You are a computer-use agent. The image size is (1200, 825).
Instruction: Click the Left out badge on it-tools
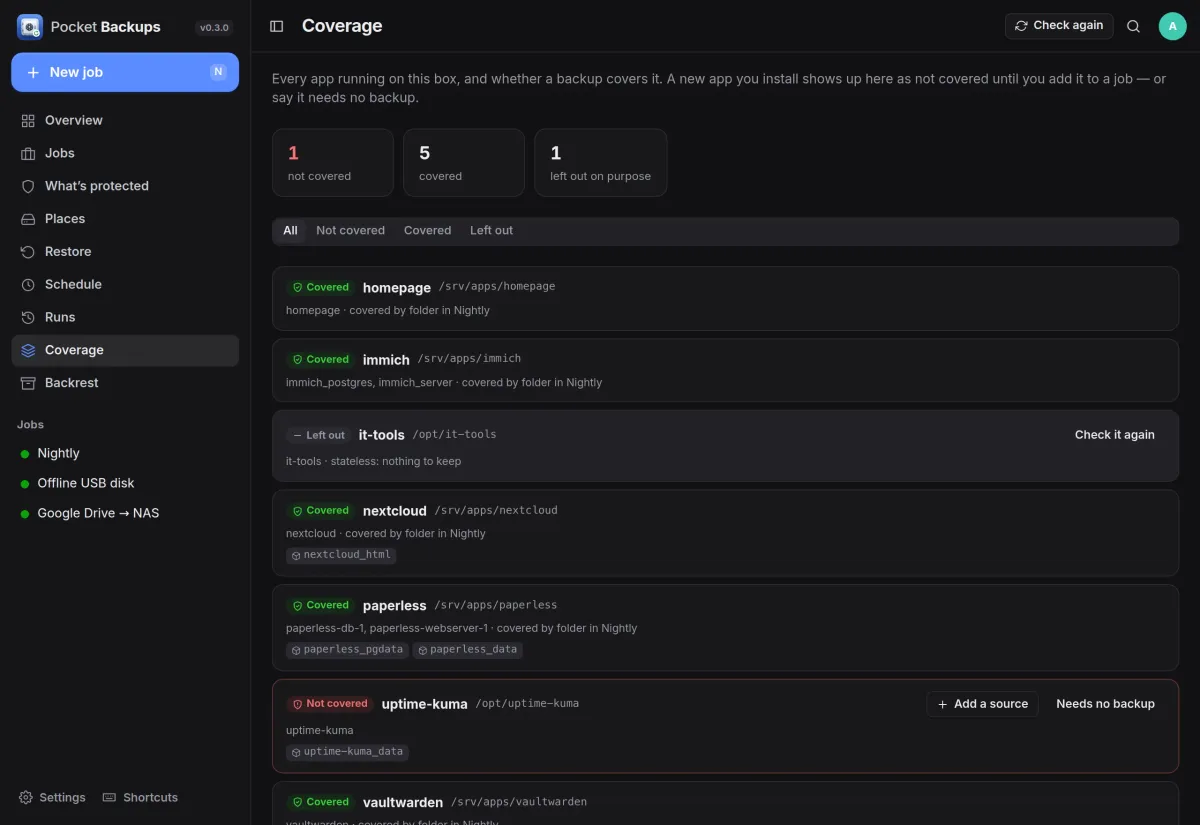[318, 435]
